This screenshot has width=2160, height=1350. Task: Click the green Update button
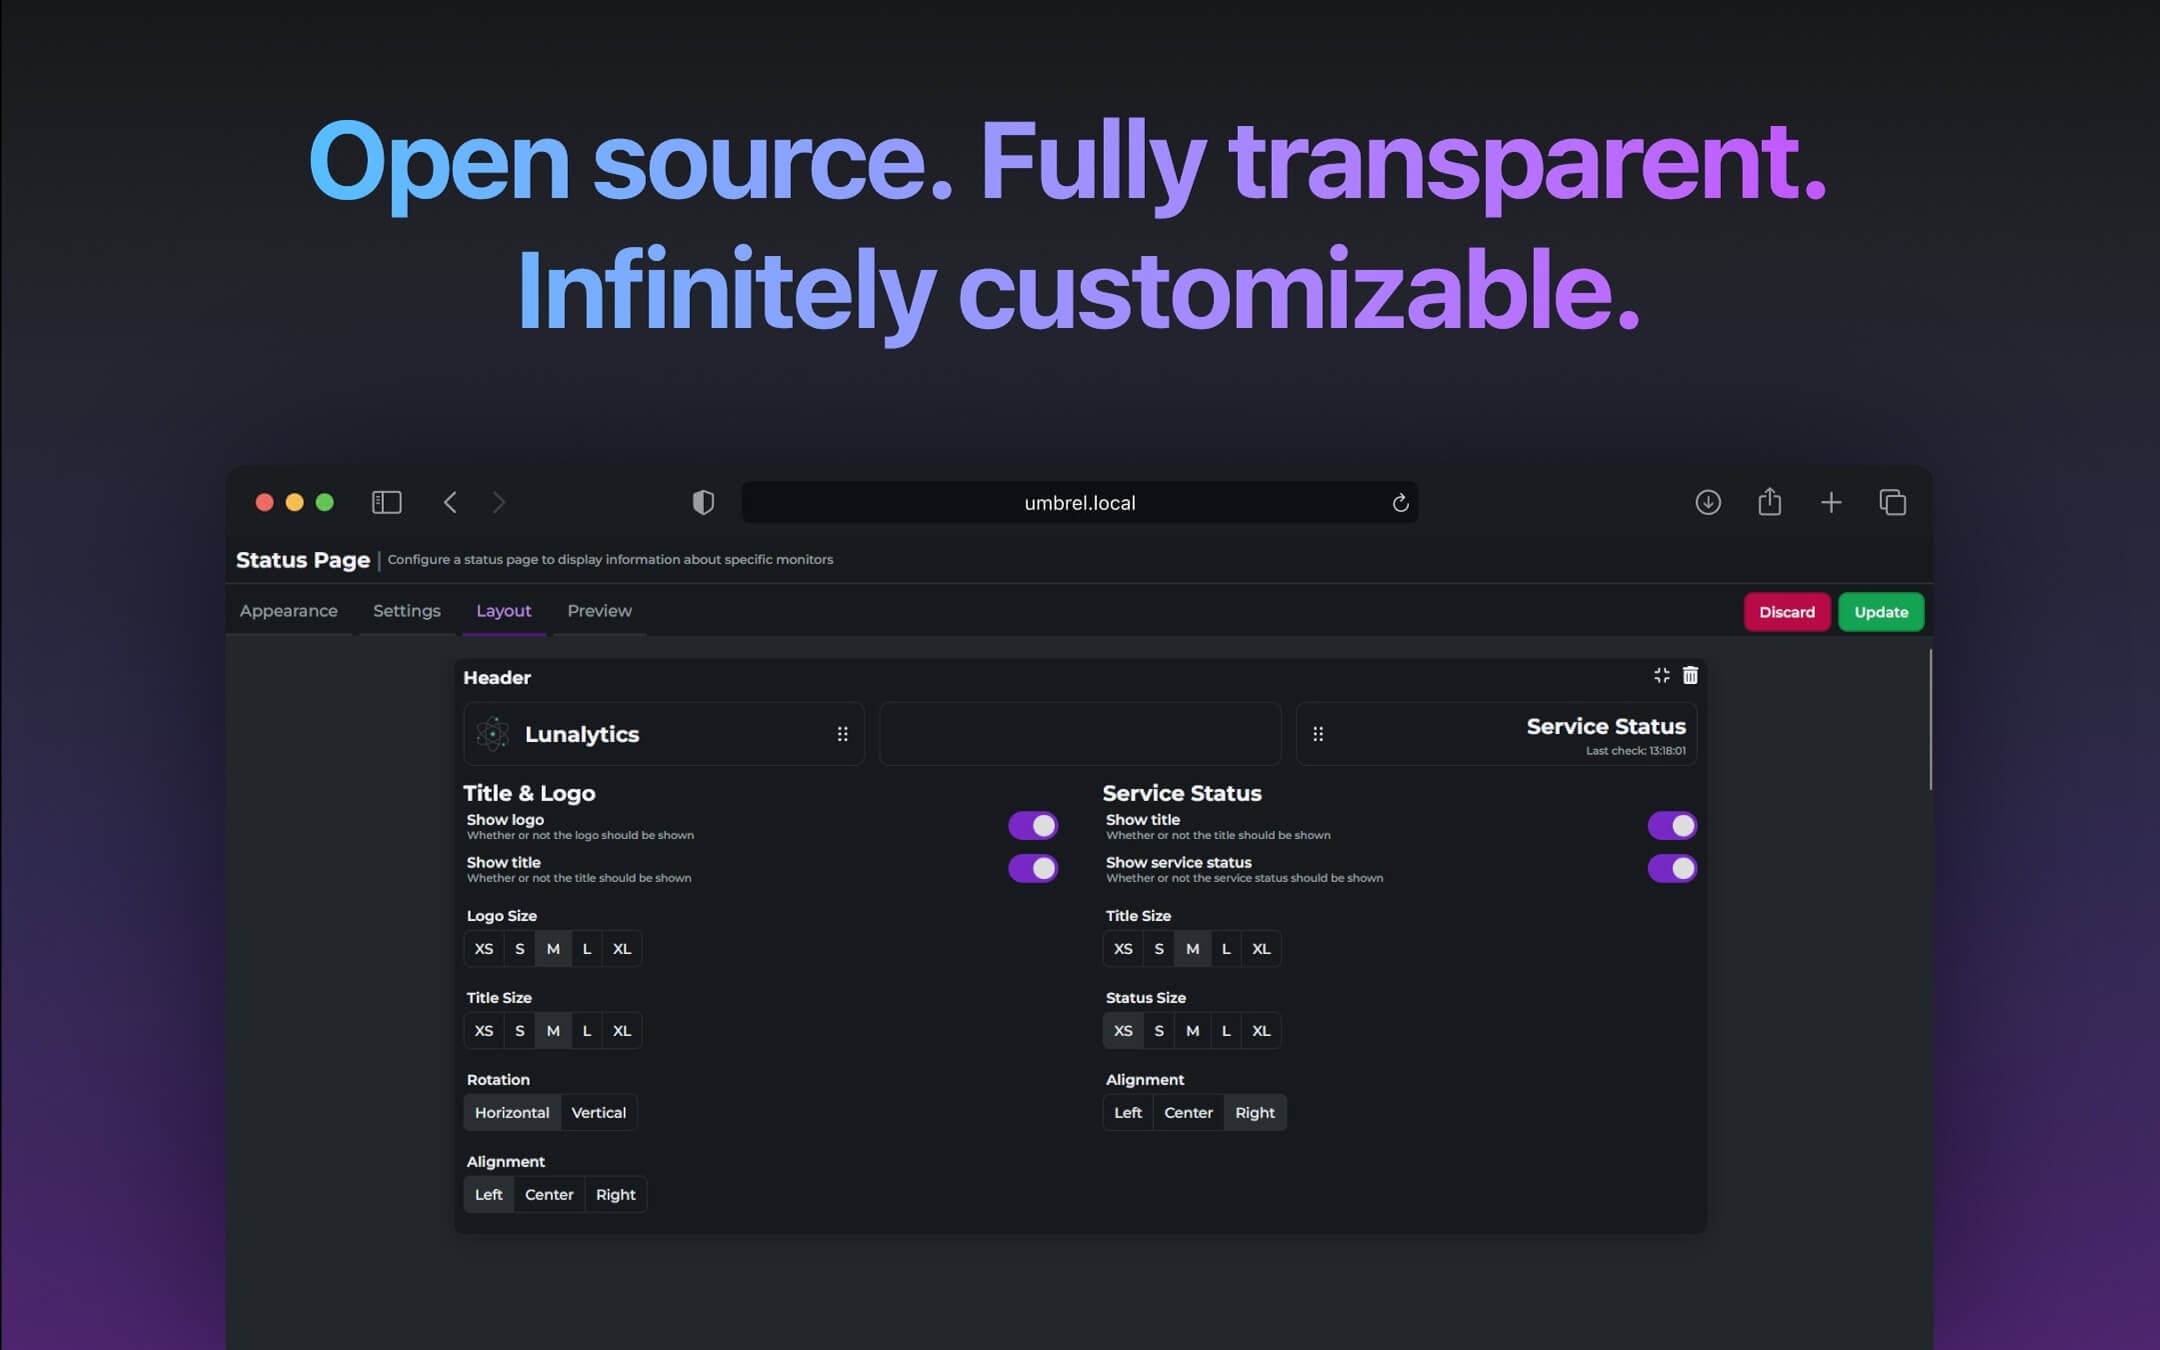(x=1880, y=612)
